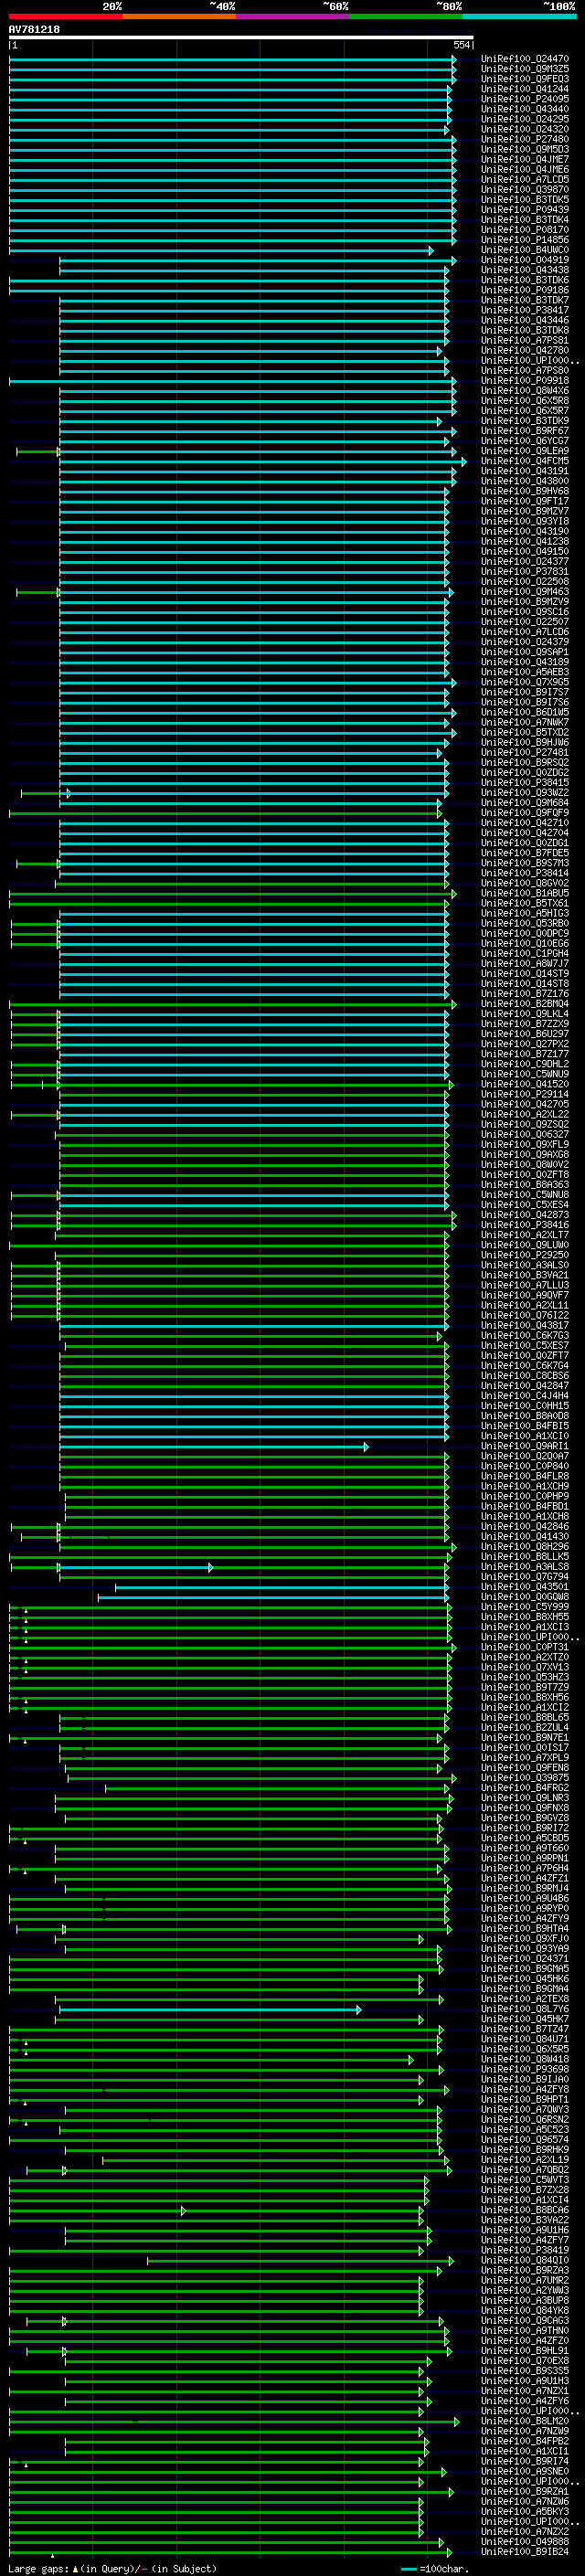Open entry UniRef100_Q9M684
This screenshot has height=2576, width=585.
pos(525,803)
